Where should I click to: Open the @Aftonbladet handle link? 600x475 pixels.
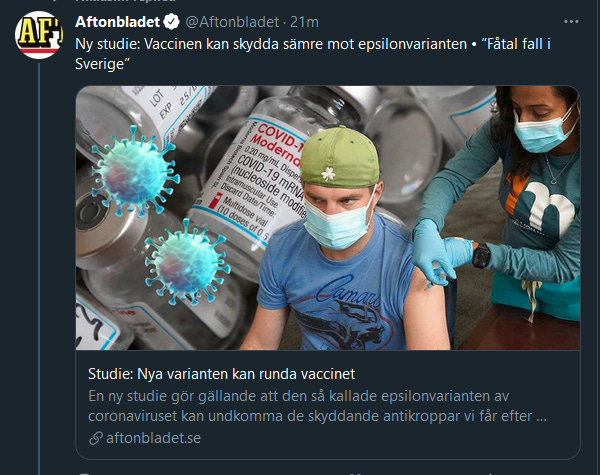232,22
